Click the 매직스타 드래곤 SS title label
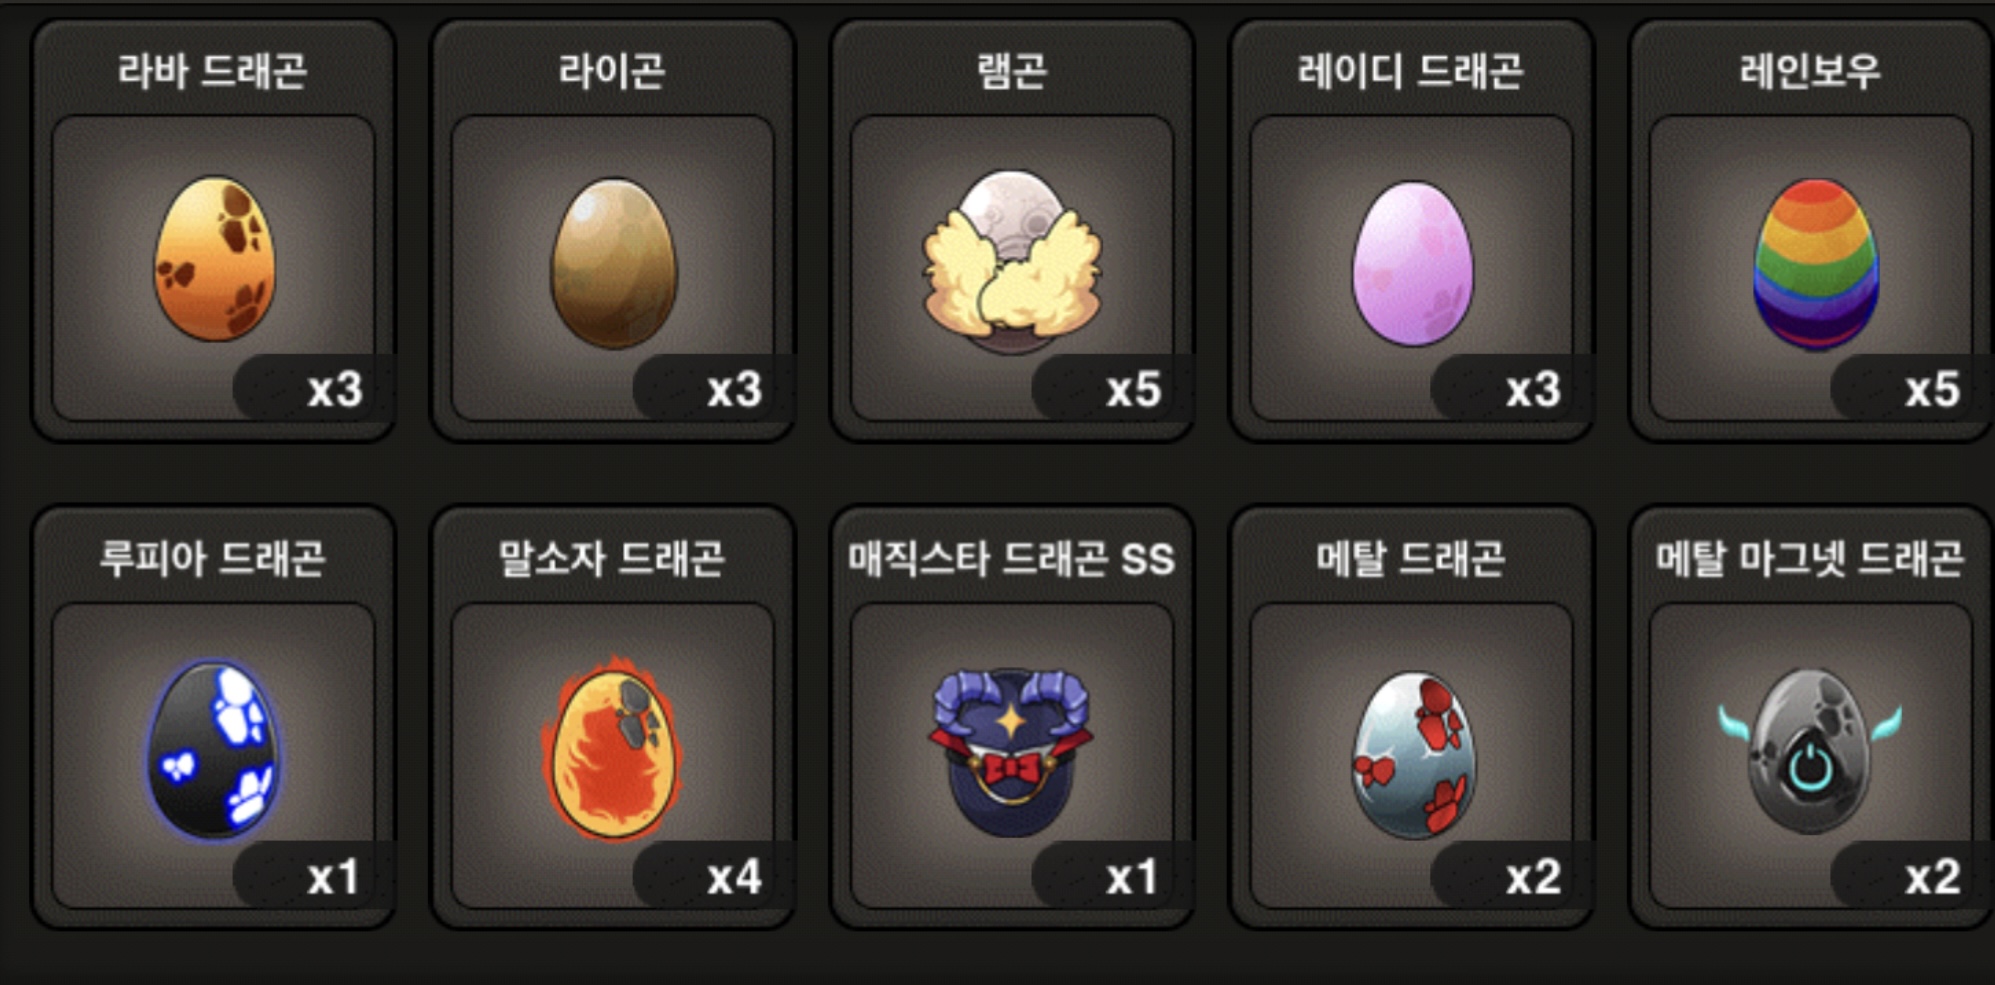The image size is (1995, 985). click(1011, 559)
